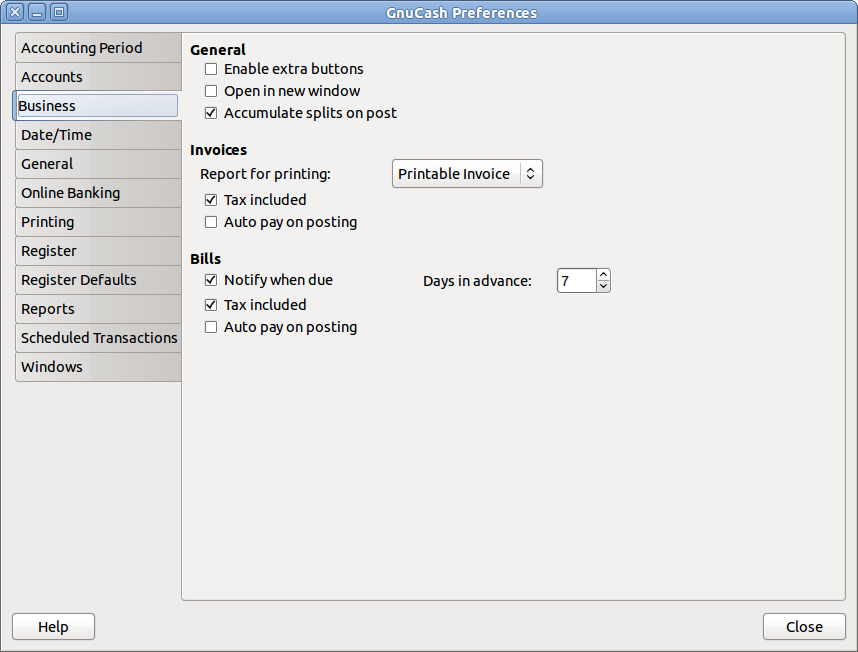858x652 pixels.
Task: Go to the Scheduled Transactions tab
Action: click(x=99, y=338)
